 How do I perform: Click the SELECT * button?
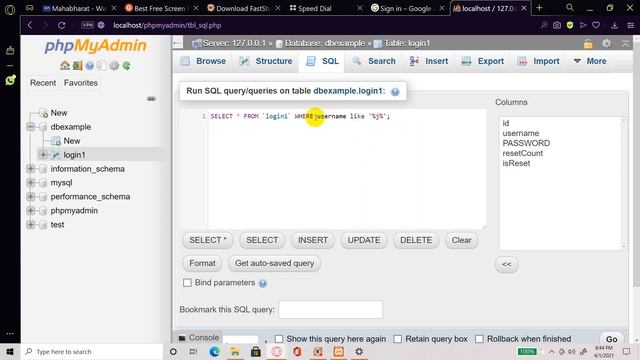point(208,240)
